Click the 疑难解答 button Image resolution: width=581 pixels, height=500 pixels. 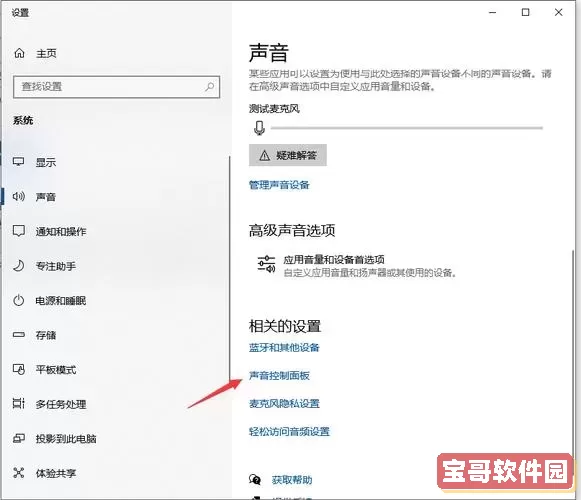pos(288,155)
